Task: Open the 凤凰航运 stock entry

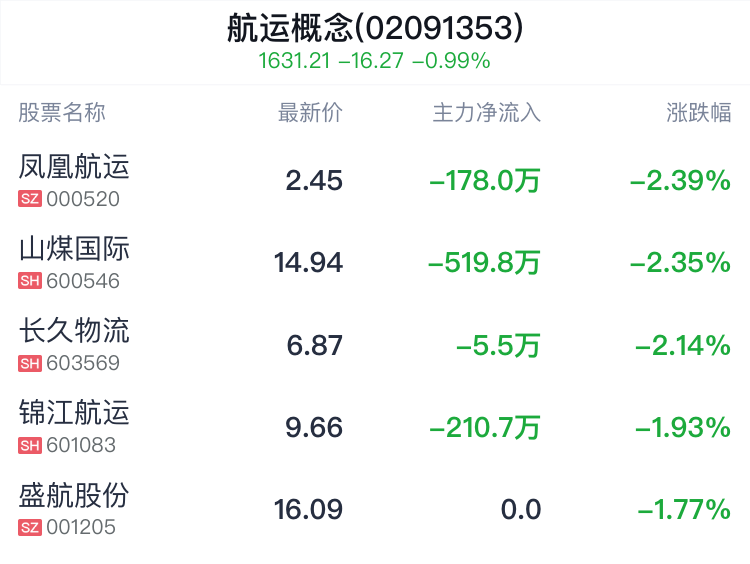Action: click(375, 180)
